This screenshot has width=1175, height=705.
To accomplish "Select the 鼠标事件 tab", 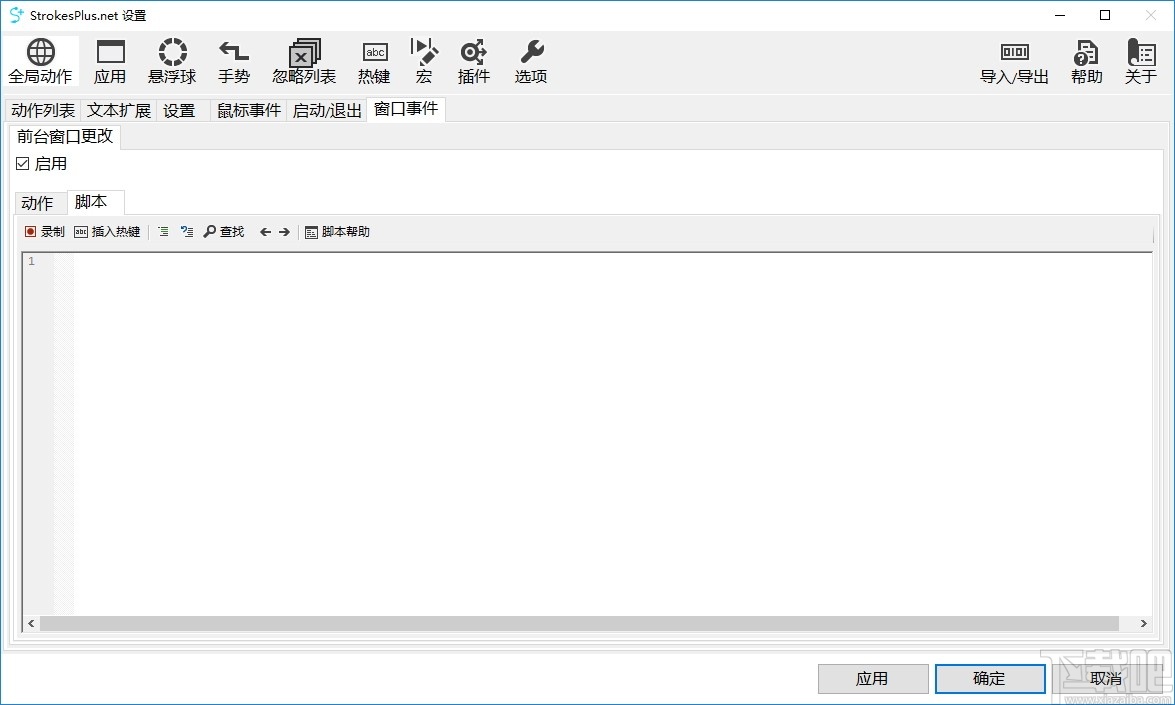I will (247, 110).
